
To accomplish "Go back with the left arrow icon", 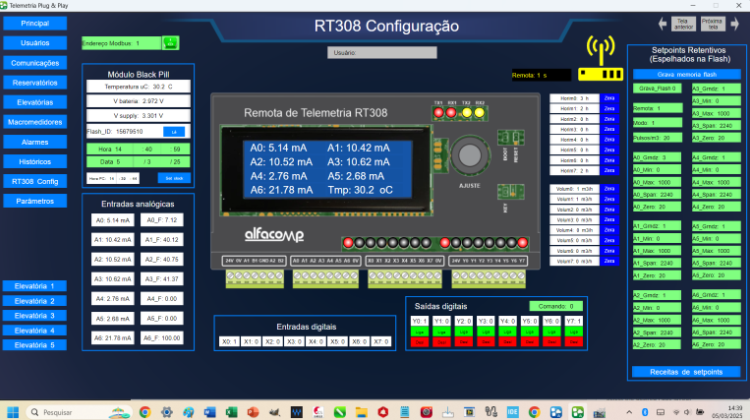I will (x=662, y=23).
